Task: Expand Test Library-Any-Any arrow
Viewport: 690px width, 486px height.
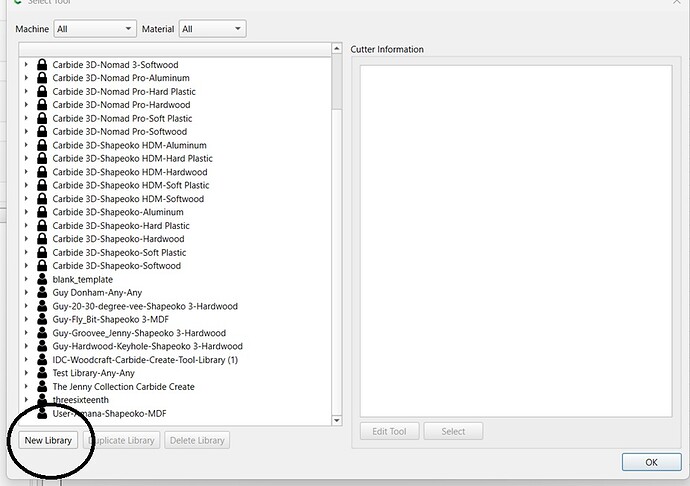Action: click(x=26, y=373)
